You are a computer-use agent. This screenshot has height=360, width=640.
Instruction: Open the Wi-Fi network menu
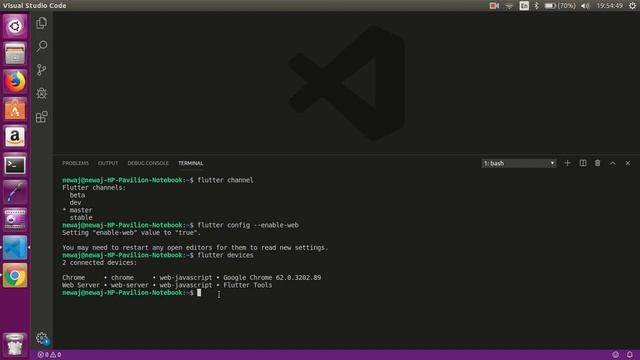point(509,6)
